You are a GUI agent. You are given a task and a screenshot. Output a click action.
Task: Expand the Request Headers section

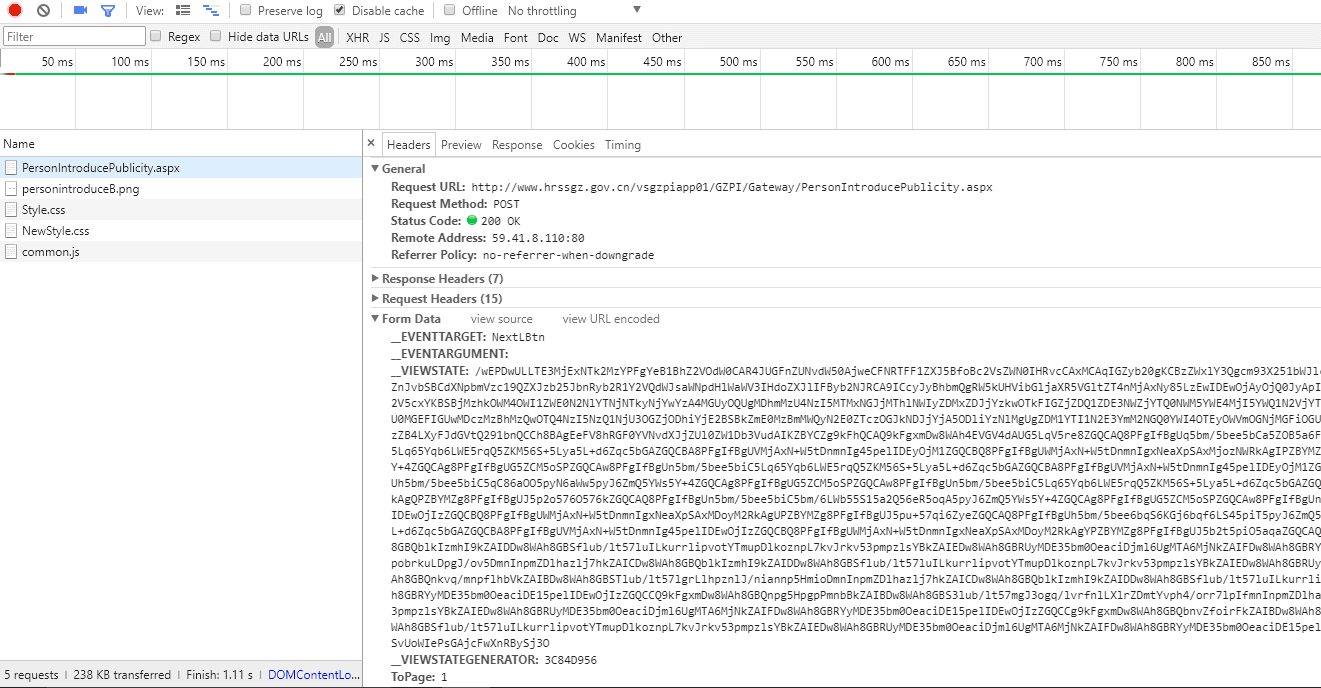tap(441, 298)
